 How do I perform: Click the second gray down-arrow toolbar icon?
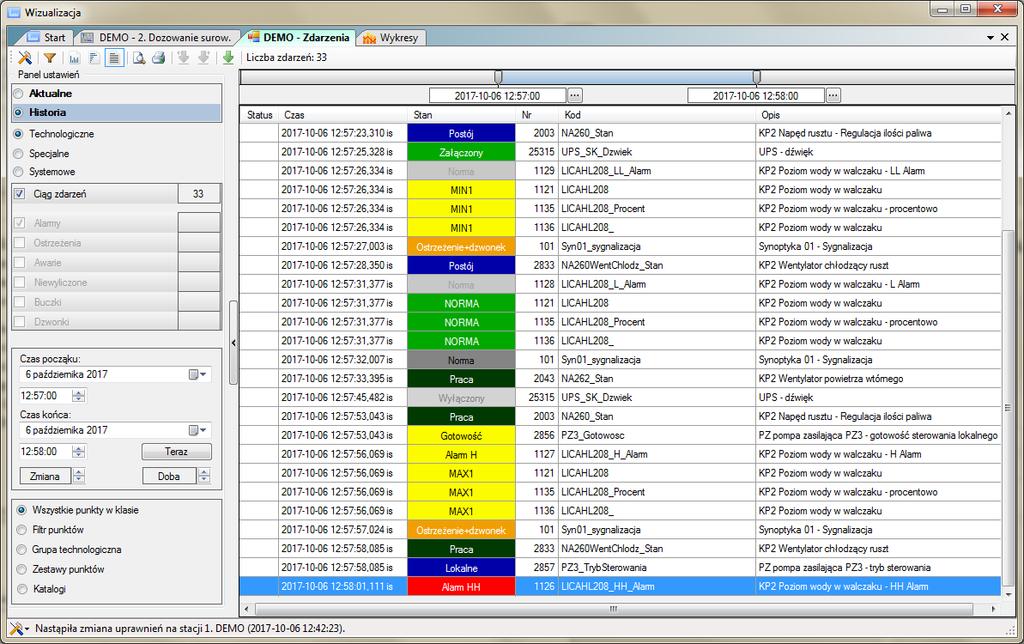(x=204, y=57)
